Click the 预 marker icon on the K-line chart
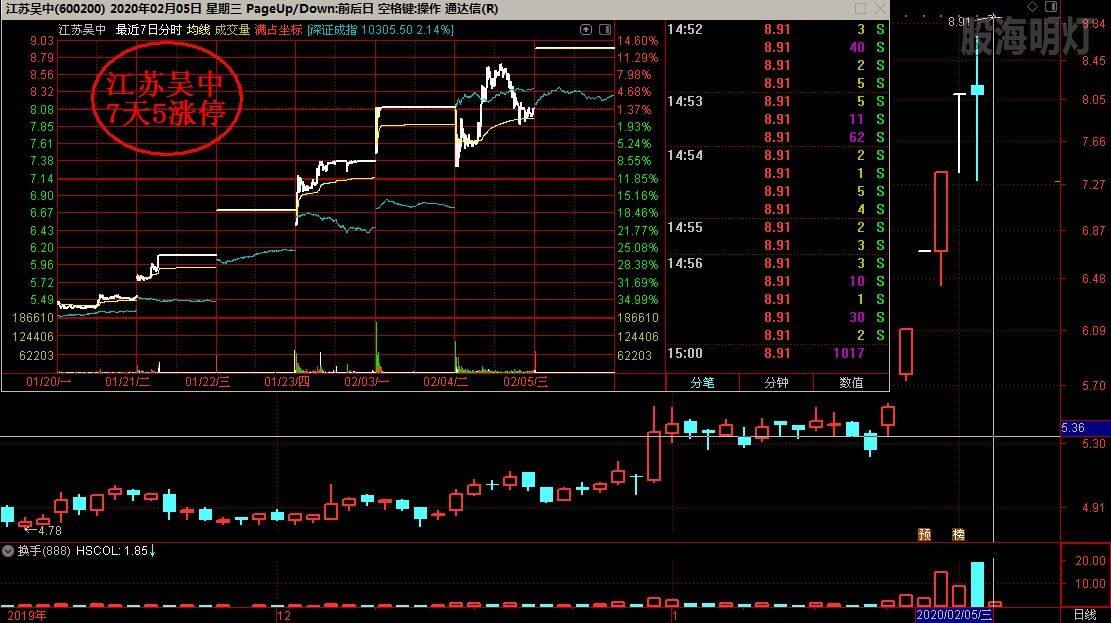Viewport: 1111px width, 623px height. pyautogui.click(x=925, y=534)
